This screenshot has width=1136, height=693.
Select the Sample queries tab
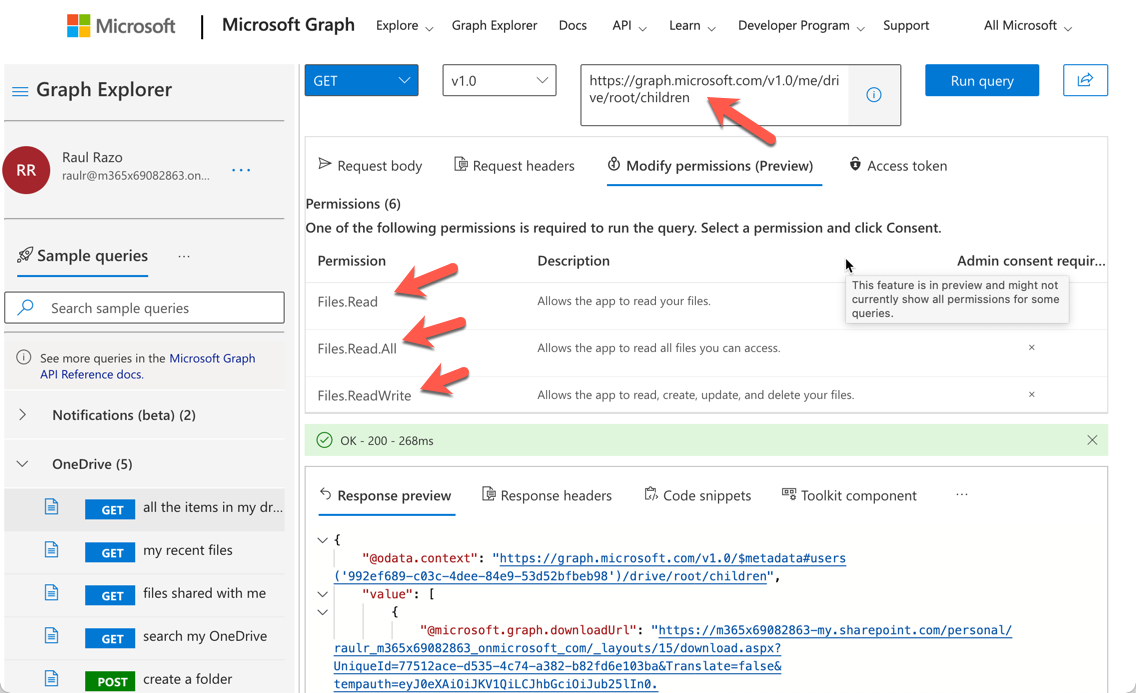click(x=83, y=256)
